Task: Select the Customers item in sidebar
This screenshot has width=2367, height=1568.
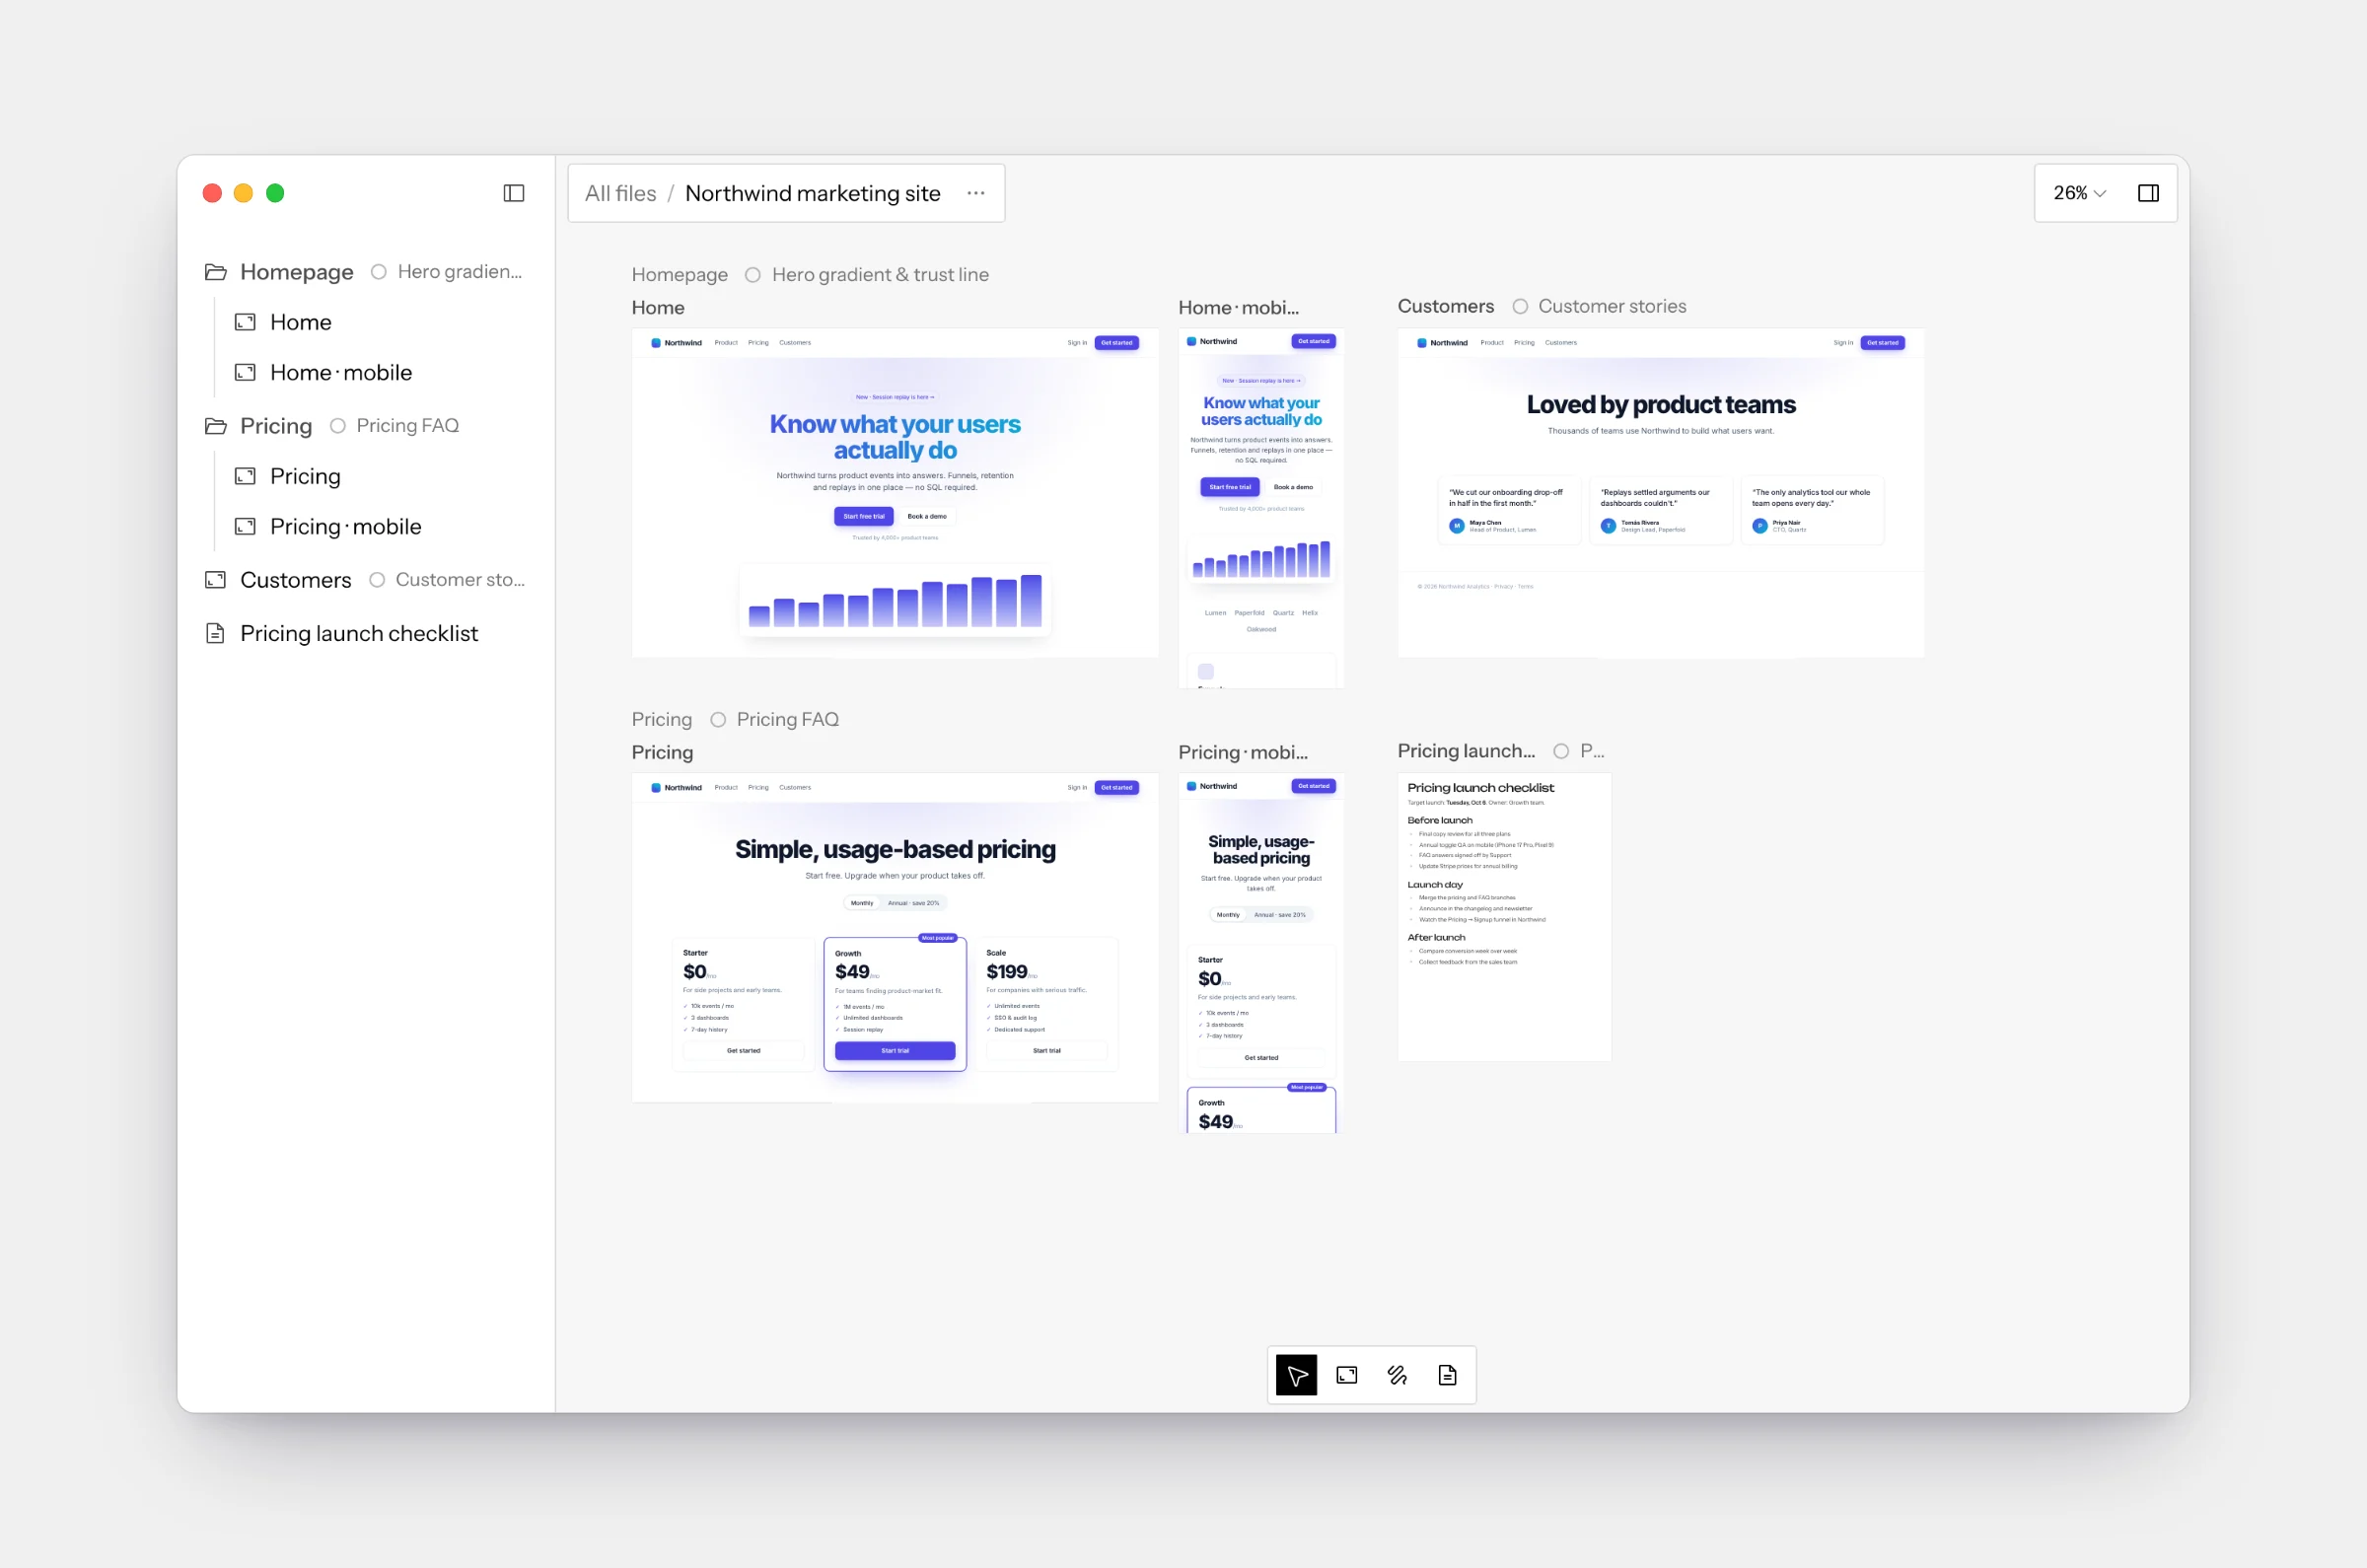Action: click(295, 580)
